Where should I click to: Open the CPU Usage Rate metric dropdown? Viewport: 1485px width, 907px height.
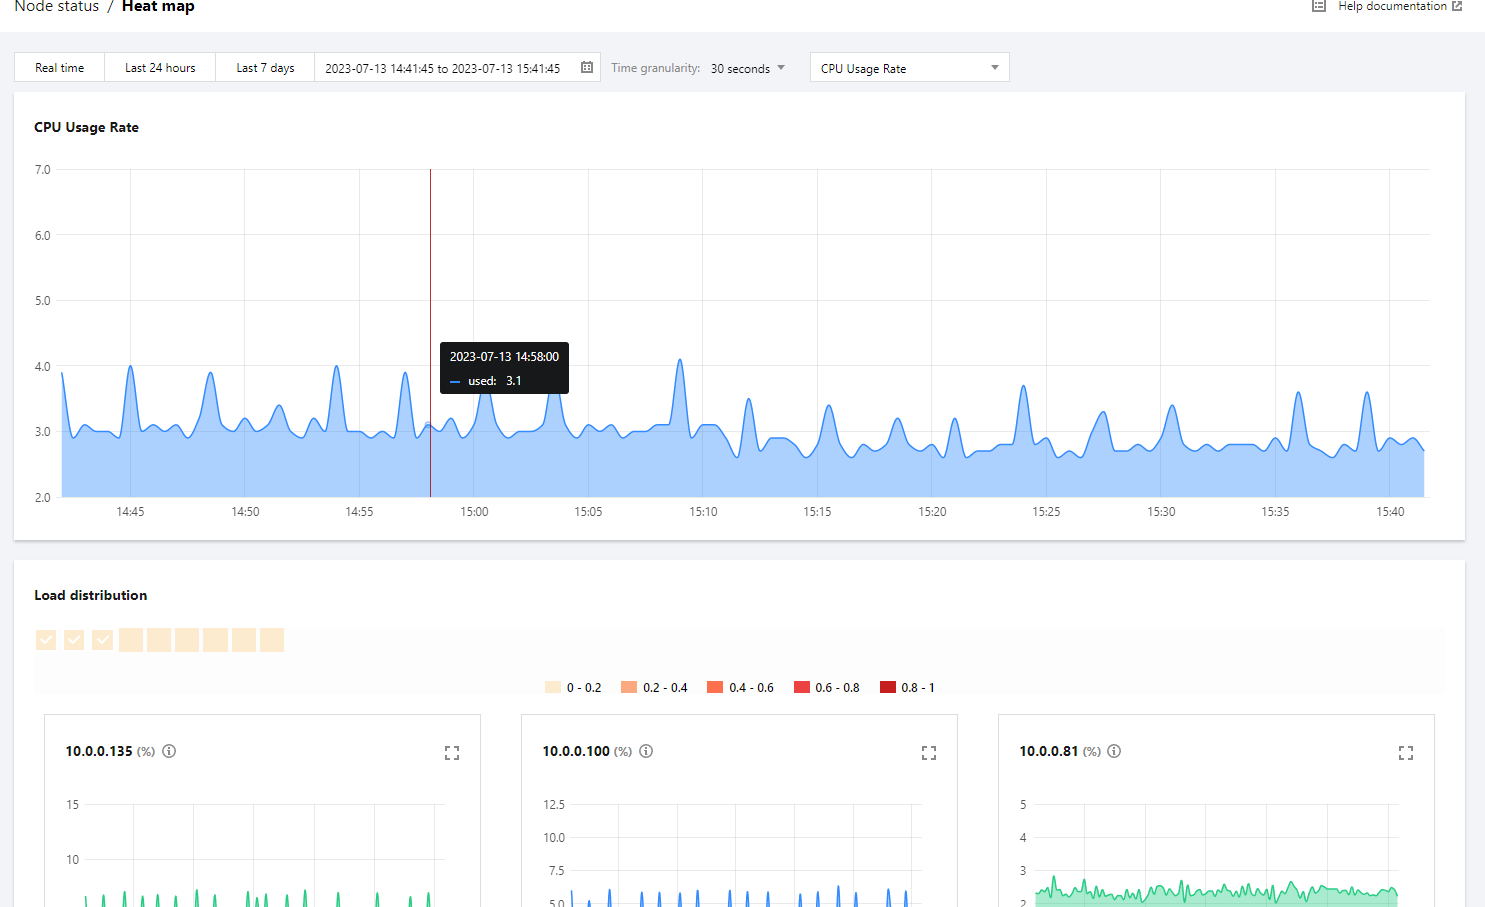909,68
